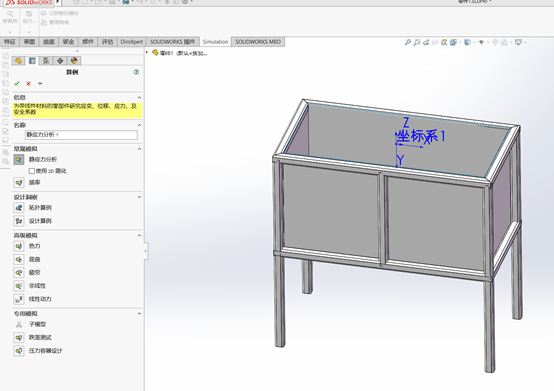This screenshot has width=554, height=391.
Task: Switch to the PropertyManager tab icon
Action: (32, 61)
